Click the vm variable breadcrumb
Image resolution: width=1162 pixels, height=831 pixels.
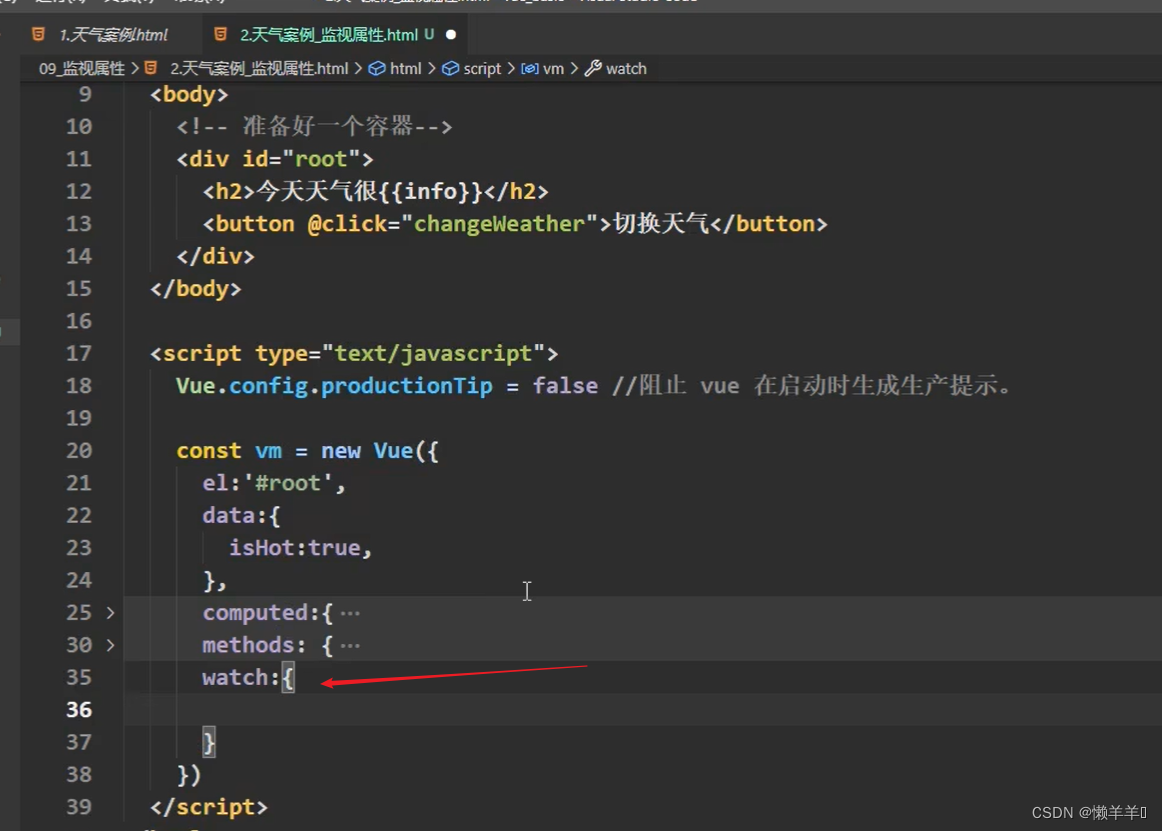coord(553,69)
